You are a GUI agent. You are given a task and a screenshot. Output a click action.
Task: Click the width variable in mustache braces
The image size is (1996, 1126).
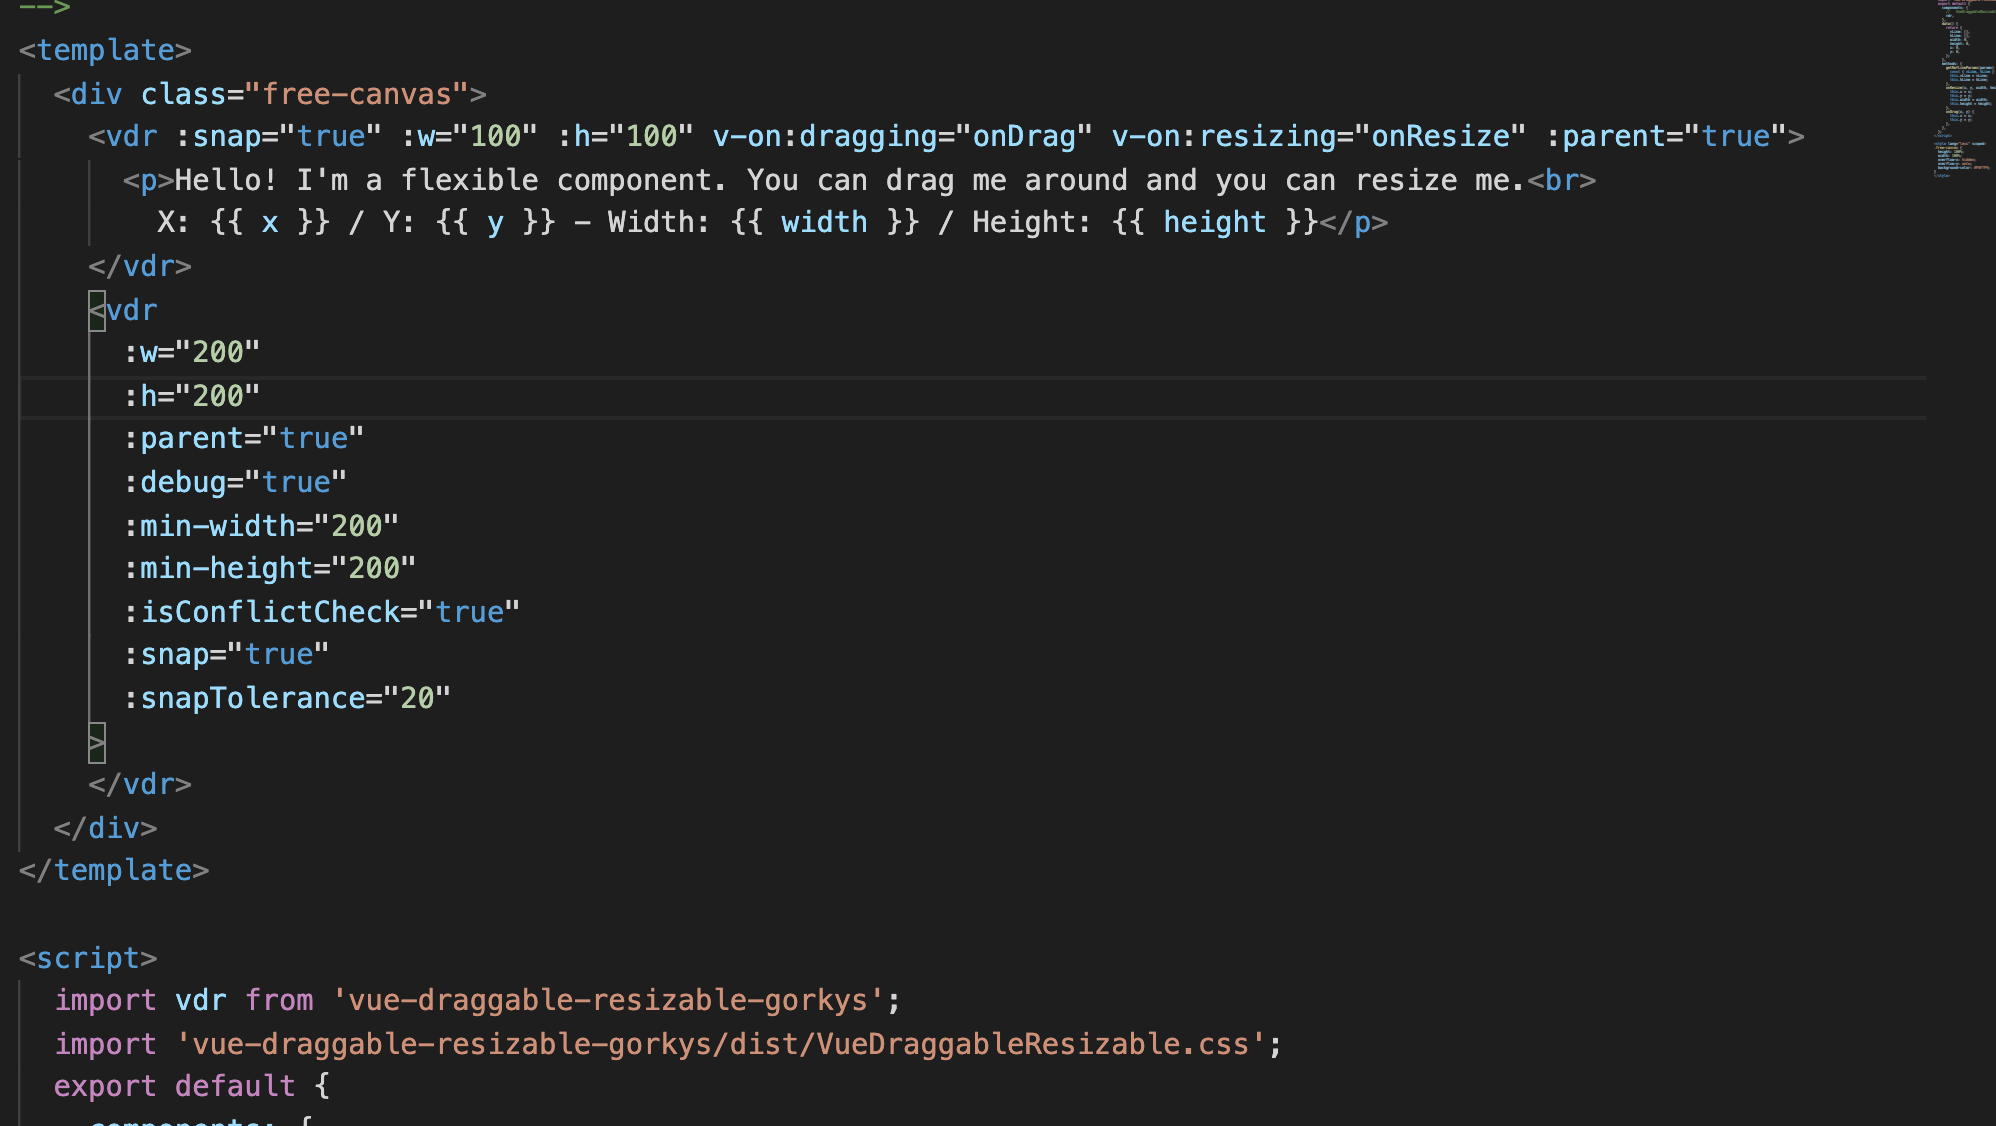824,222
